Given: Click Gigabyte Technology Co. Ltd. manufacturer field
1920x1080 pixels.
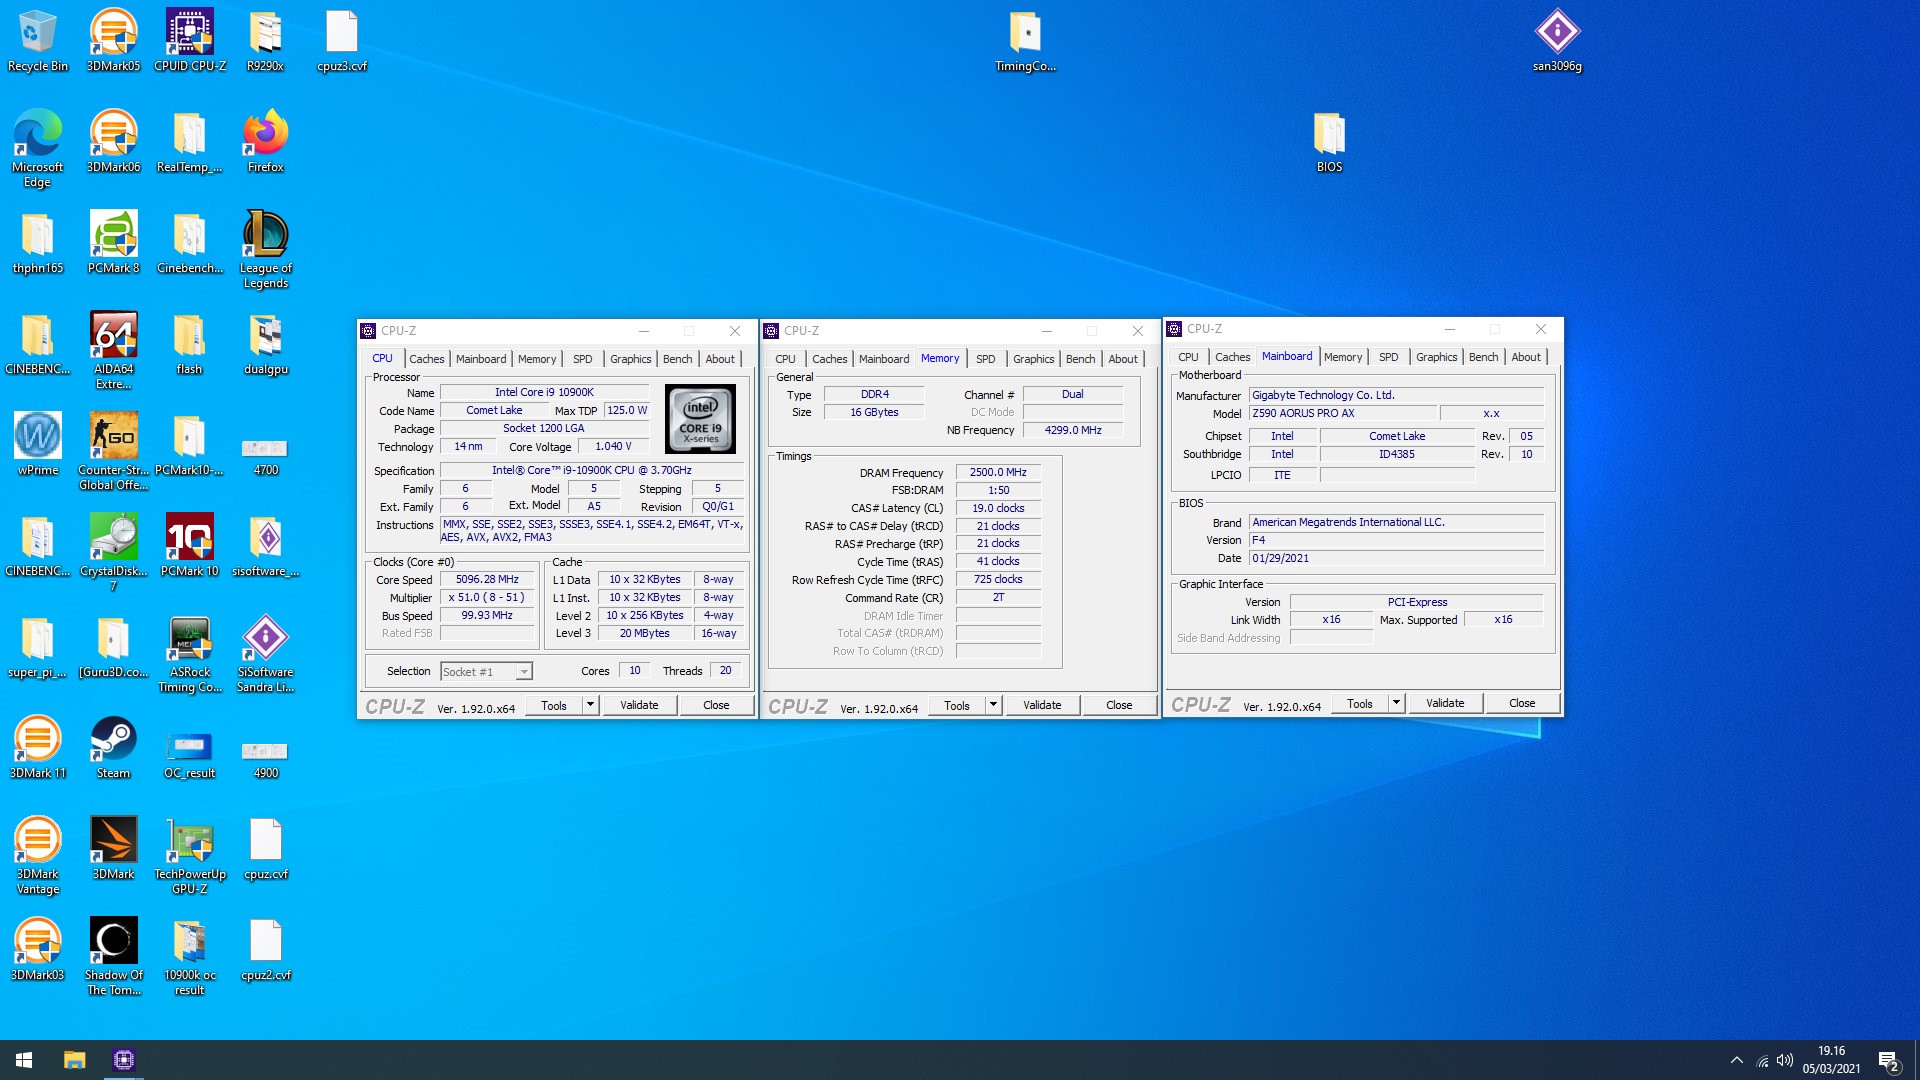Looking at the screenshot, I should [x=1396, y=396].
